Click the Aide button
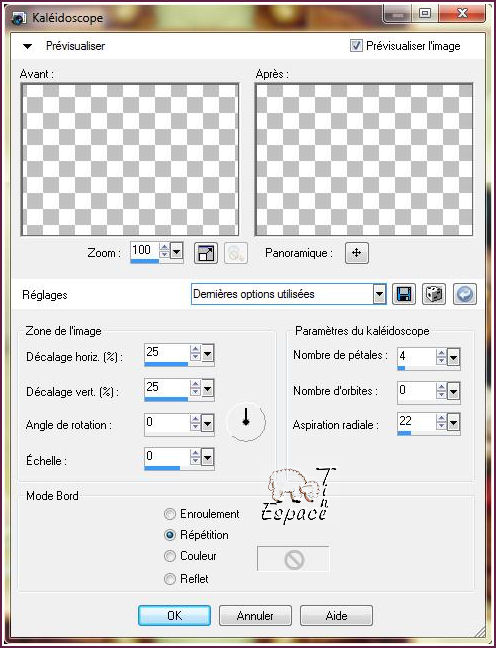Screen dimensions: 496x648 [336, 616]
